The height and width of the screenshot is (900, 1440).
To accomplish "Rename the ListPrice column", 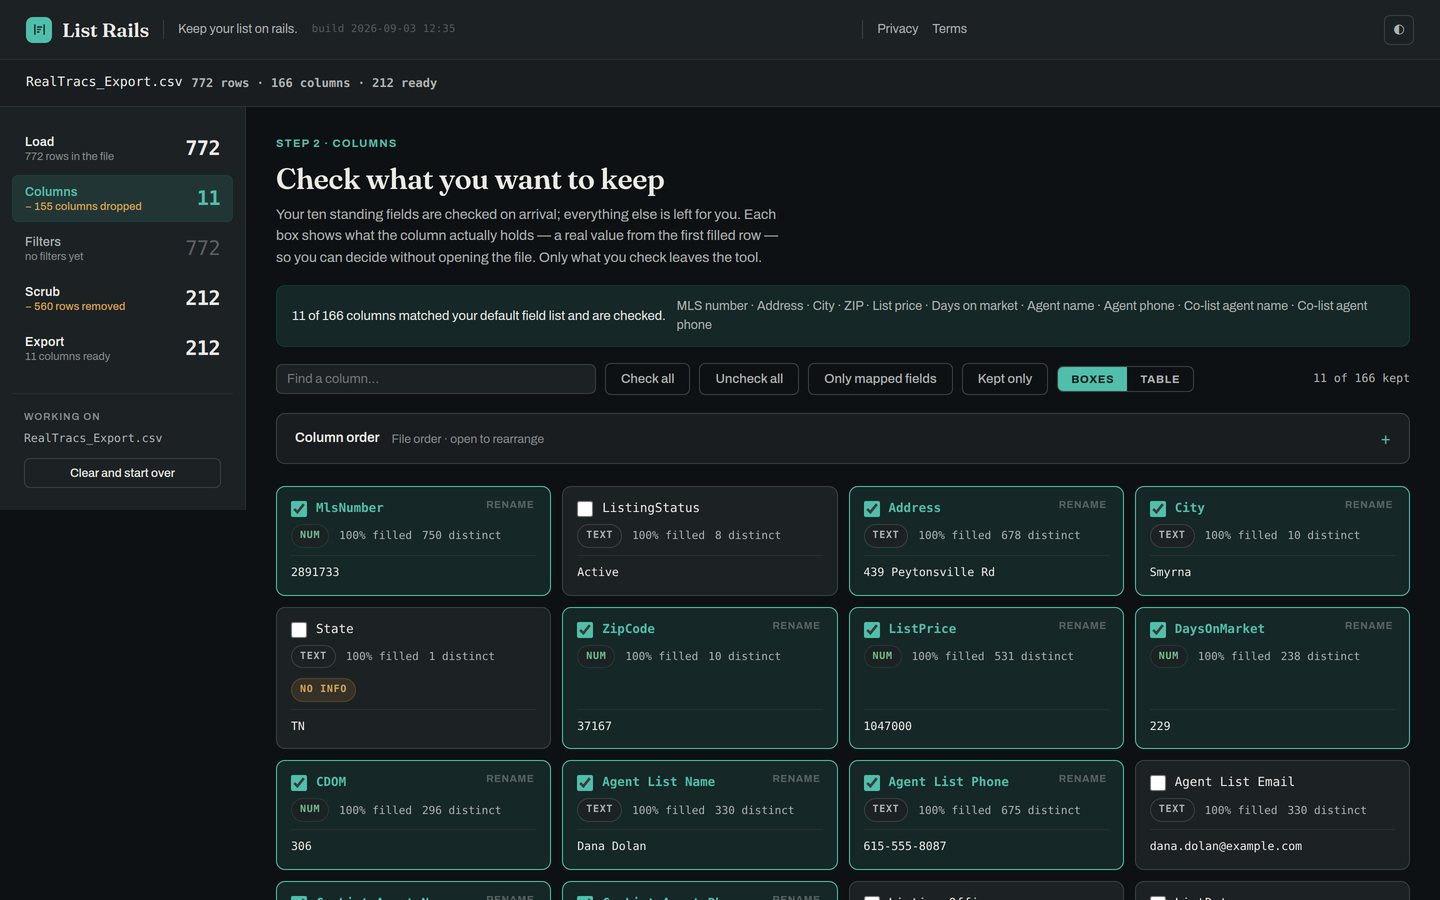I will click(1082, 626).
